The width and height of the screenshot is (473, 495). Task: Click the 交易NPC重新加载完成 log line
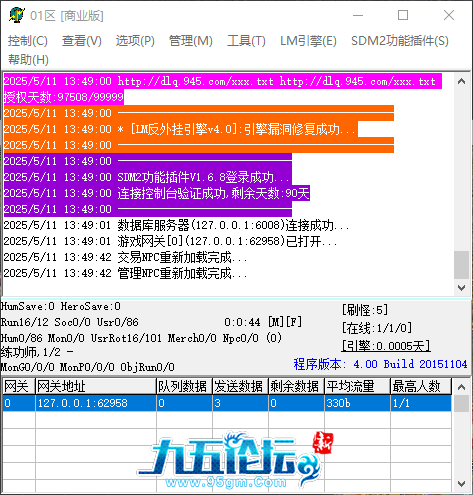click(125, 257)
